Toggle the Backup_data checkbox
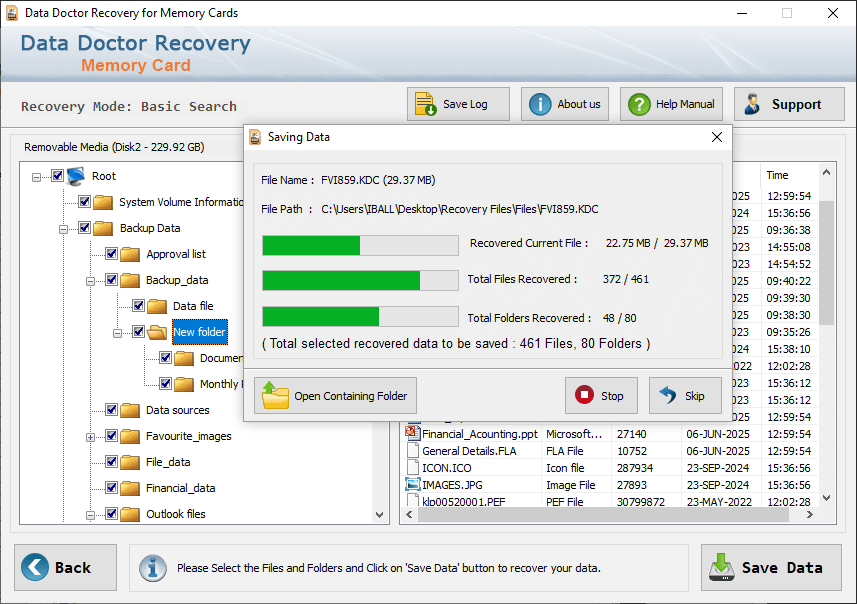 click(x=111, y=279)
